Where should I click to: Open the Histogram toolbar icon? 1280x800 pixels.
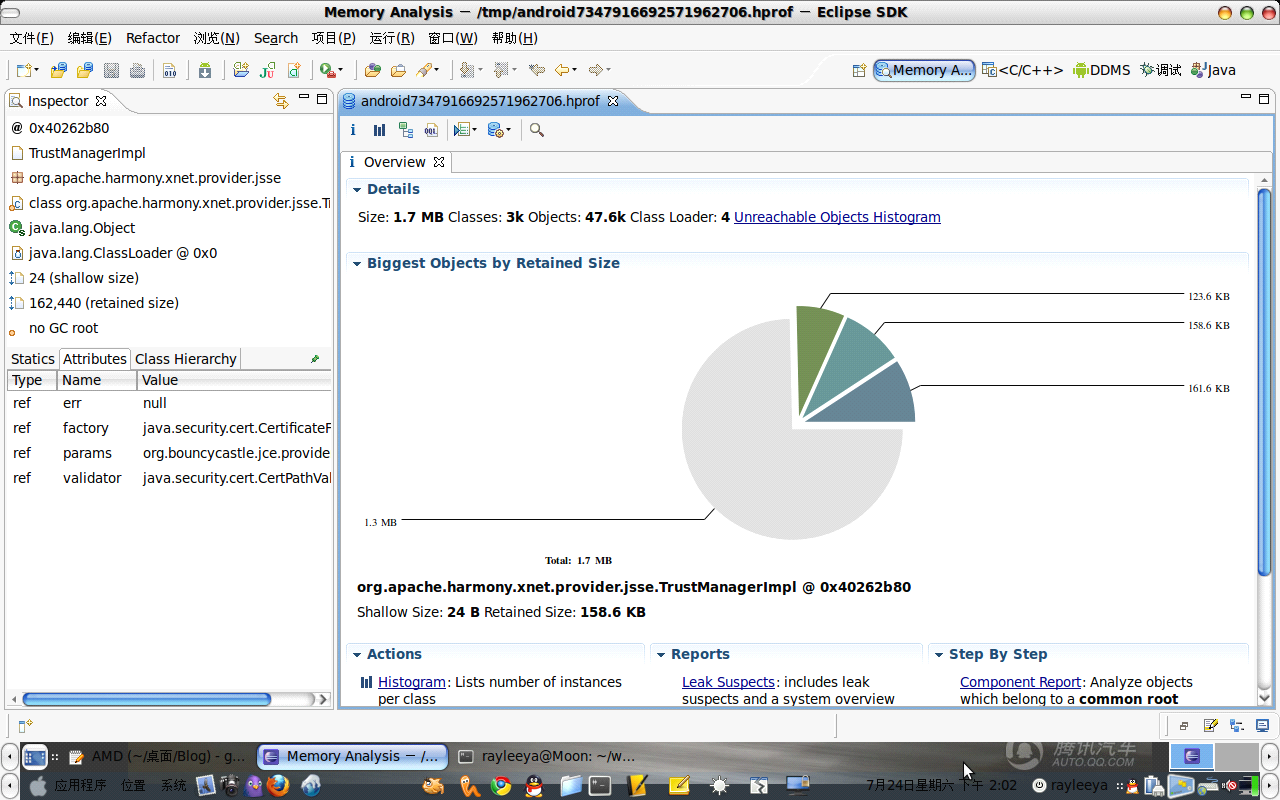tap(379, 130)
